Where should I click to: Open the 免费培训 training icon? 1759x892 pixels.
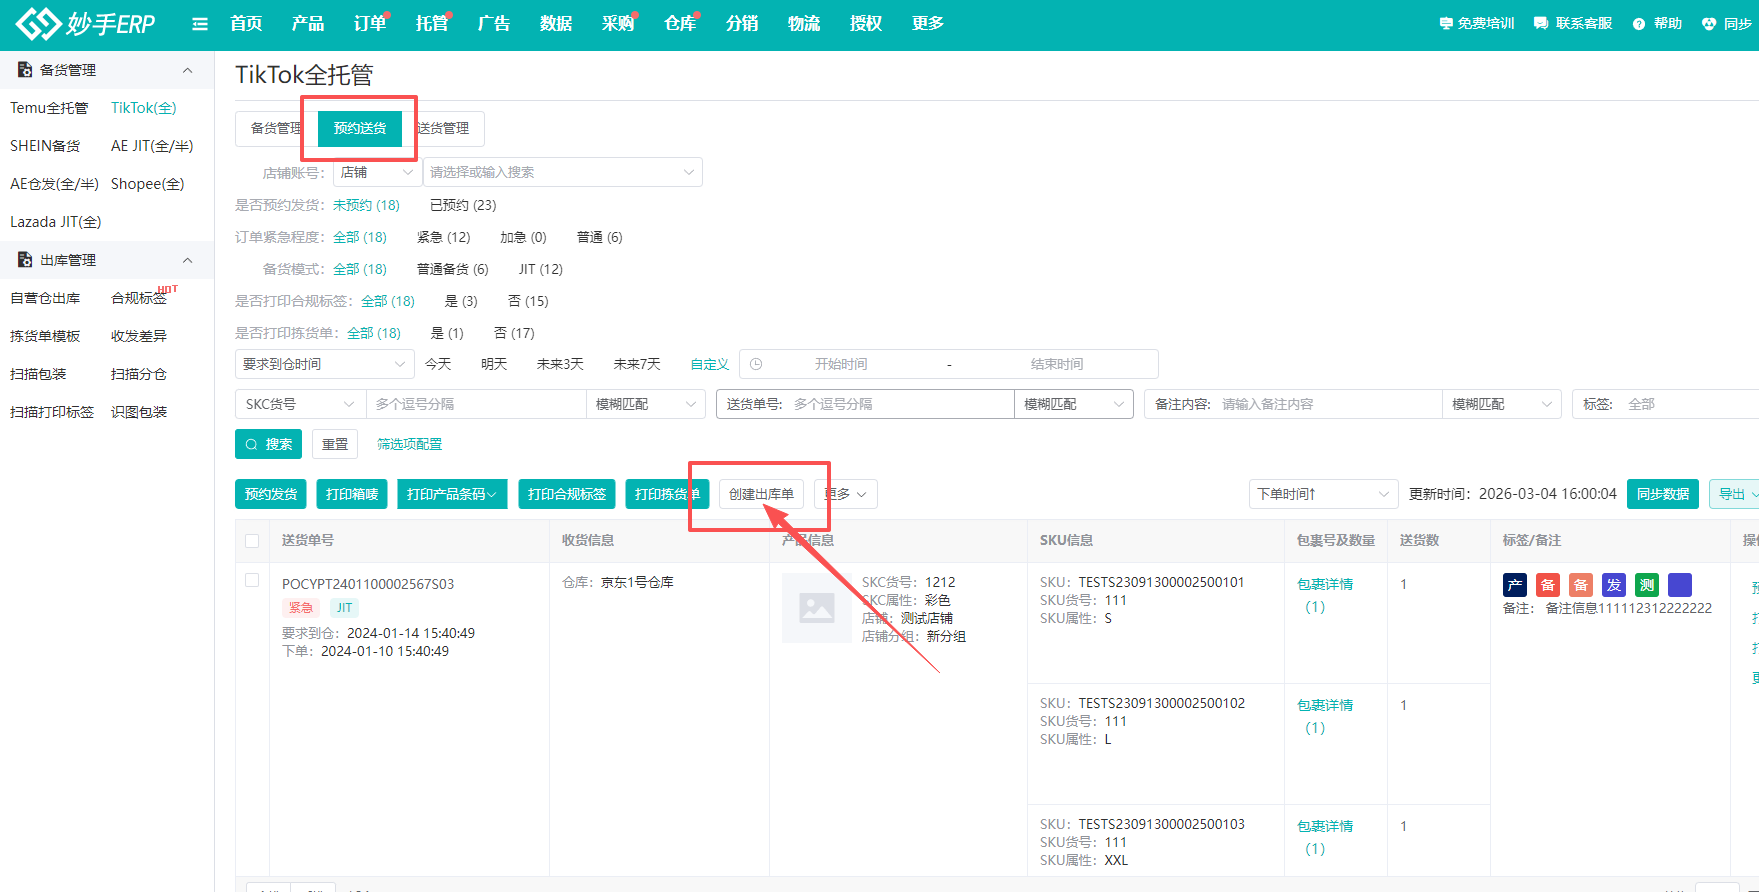[x=1446, y=24]
